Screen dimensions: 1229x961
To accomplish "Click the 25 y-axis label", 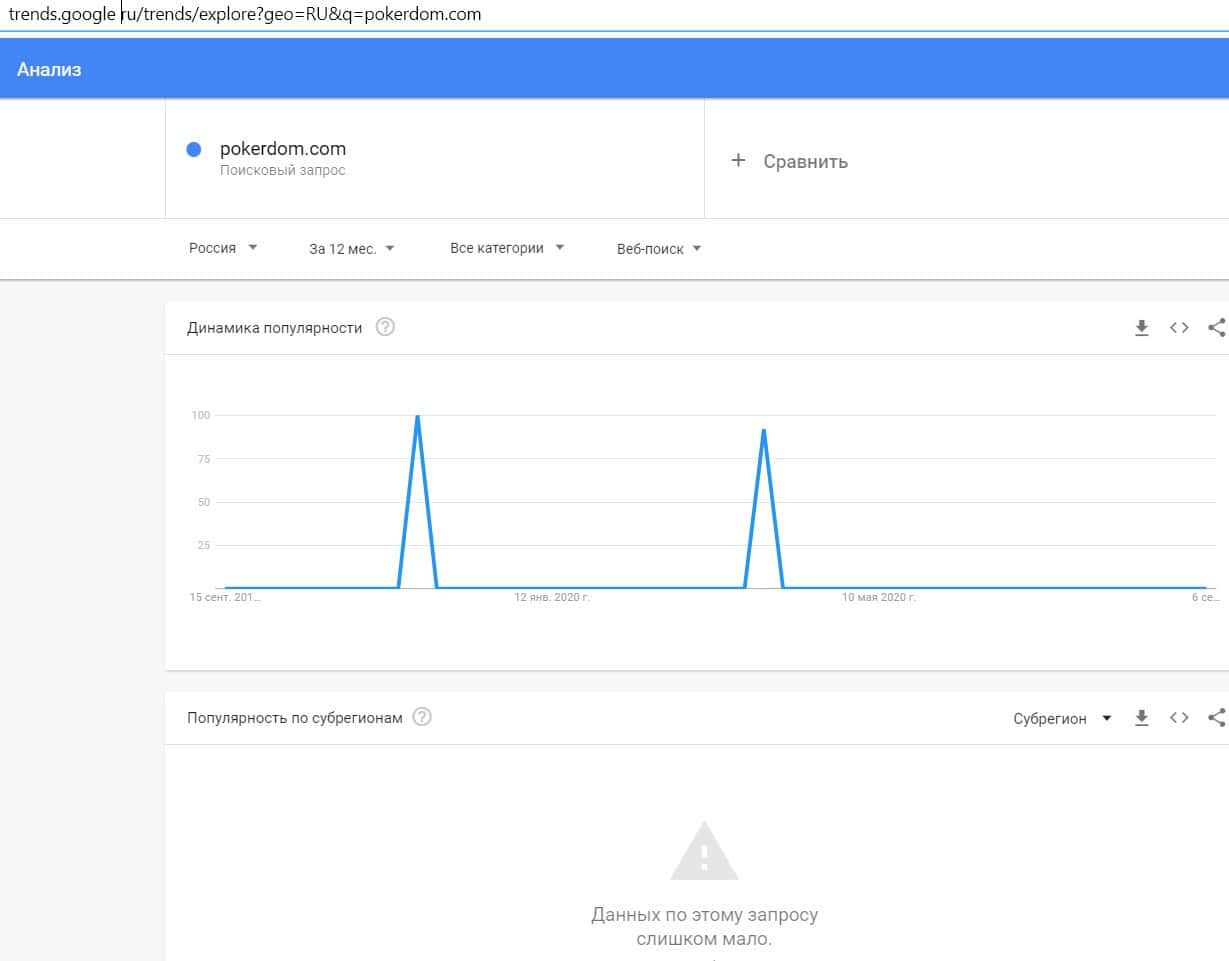I will (204, 545).
